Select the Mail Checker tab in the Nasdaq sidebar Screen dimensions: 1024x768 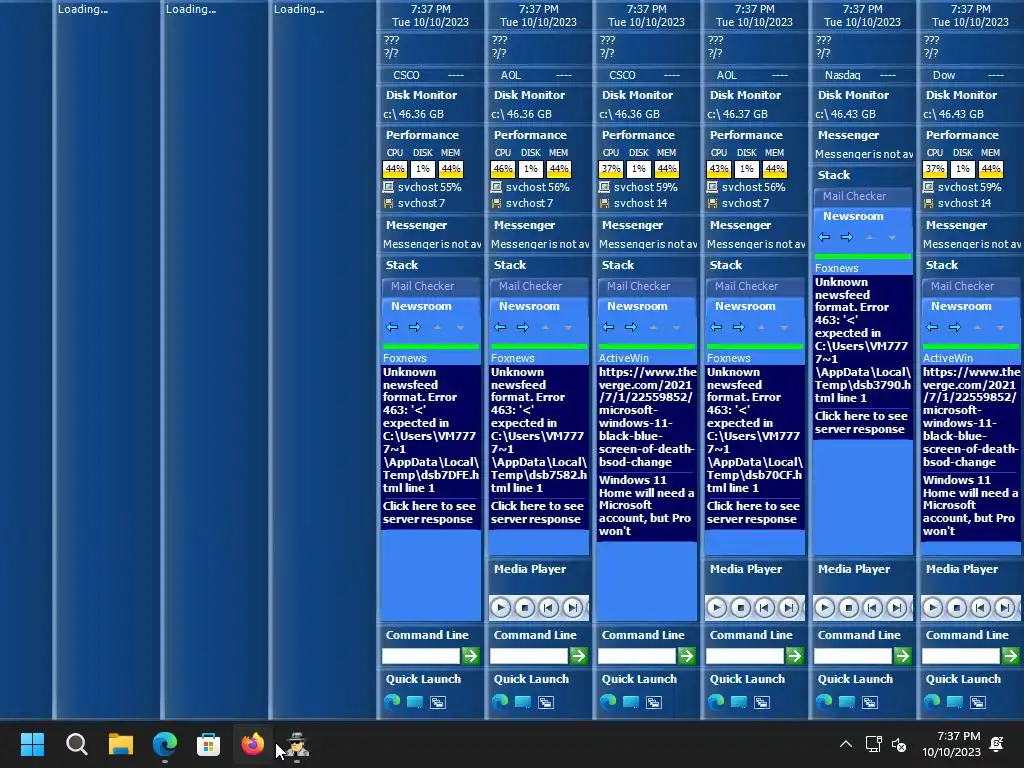tap(862, 196)
